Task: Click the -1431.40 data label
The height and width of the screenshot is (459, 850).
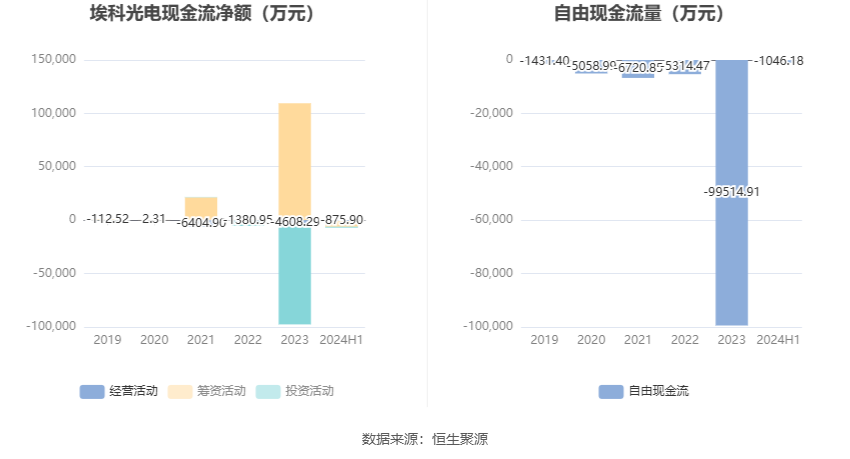Action: pos(545,61)
